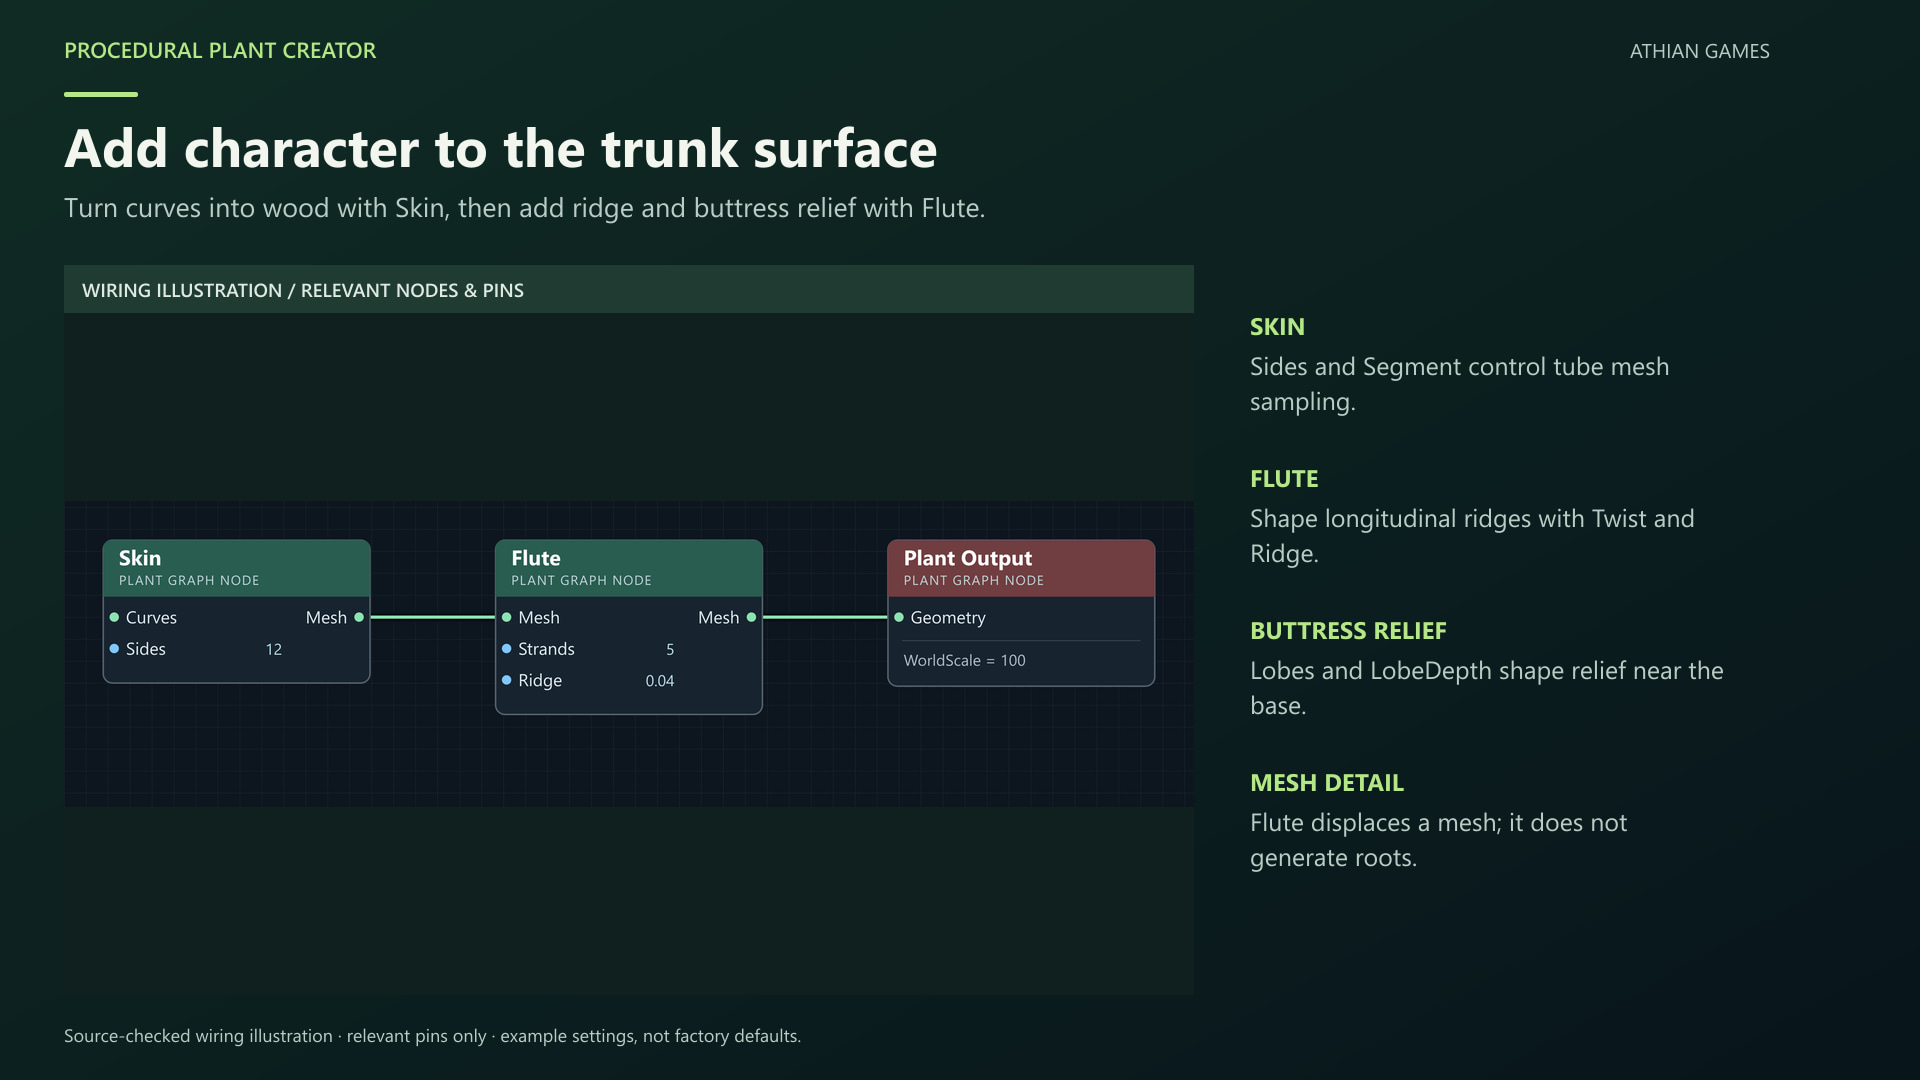Select the Skin node header
The image size is (1920, 1080).
[x=236, y=568]
